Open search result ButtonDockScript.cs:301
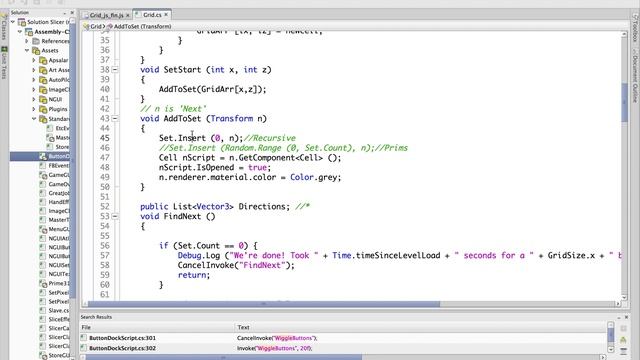The height and width of the screenshot is (360, 640). (x=343, y=338)
